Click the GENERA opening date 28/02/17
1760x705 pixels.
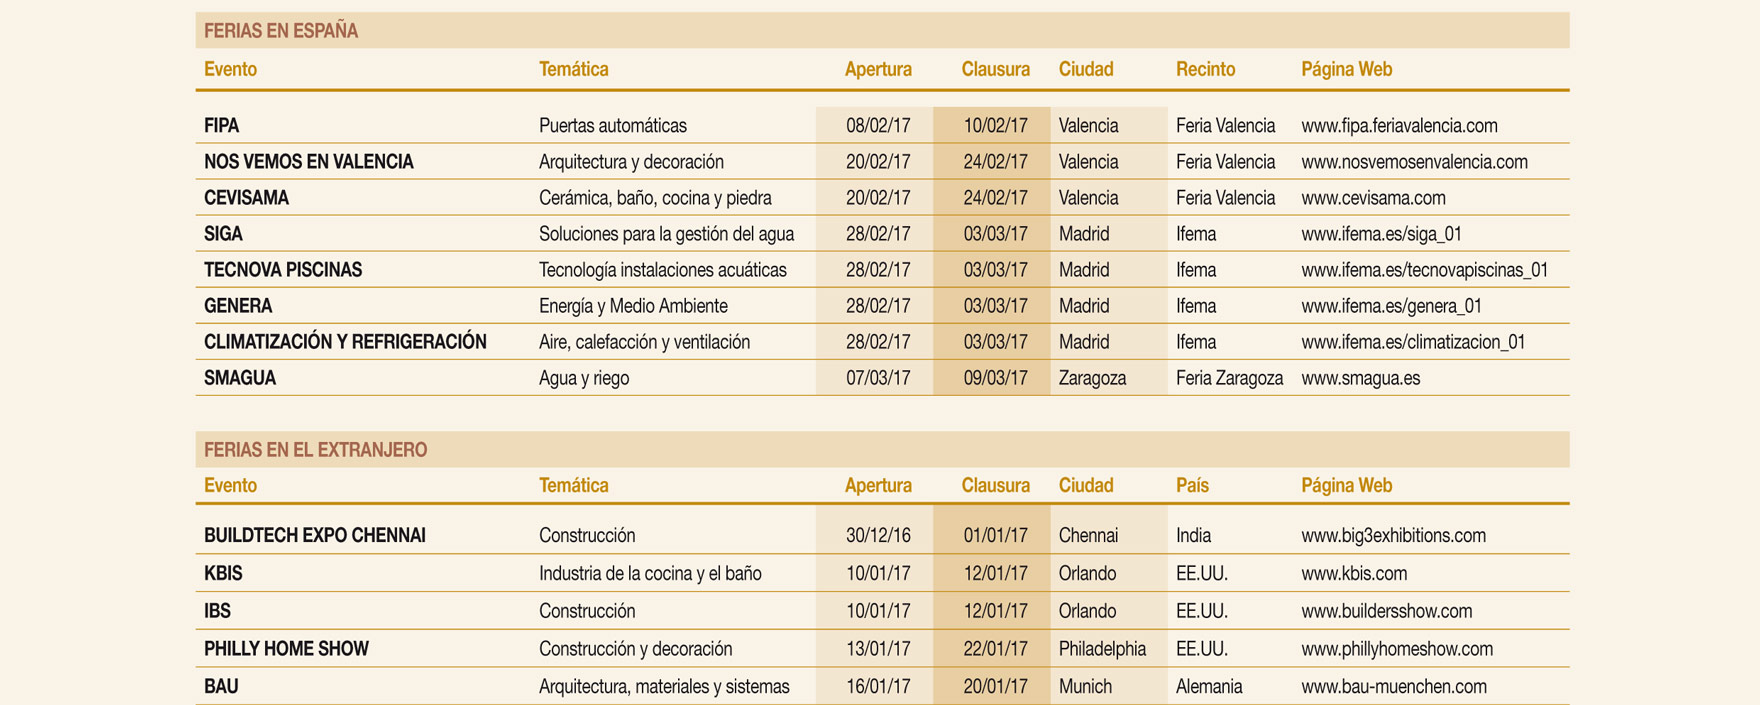877,306
